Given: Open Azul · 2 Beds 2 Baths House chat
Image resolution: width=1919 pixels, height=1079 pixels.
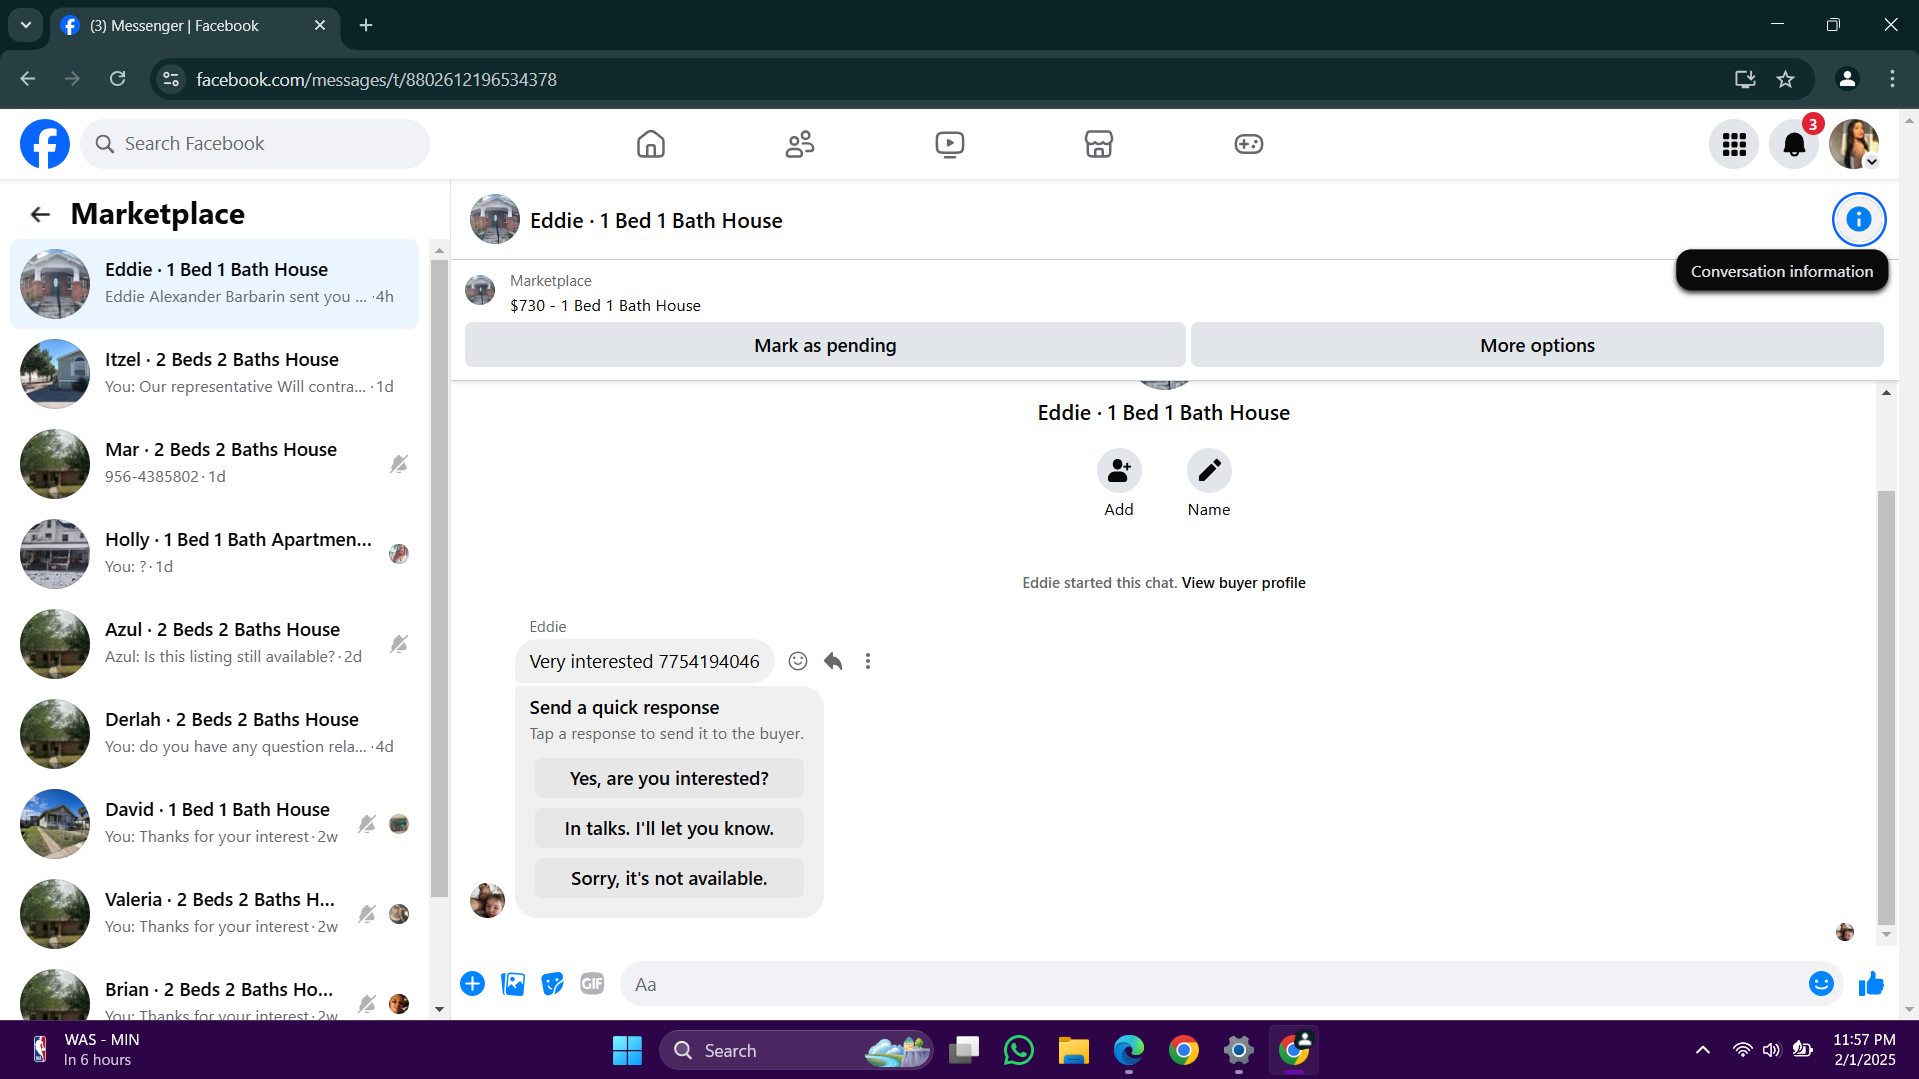Looking at the screenshot, I should point(214,644).
